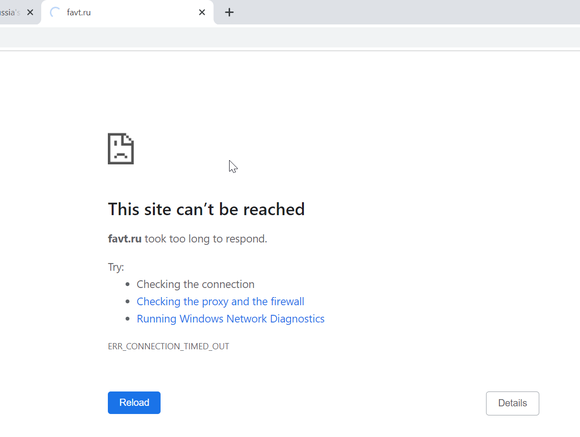Click the ERR_CONNECTION_TIMED_OUT error code
Screen dimensions: 580x437
click(x=168, y=346)
